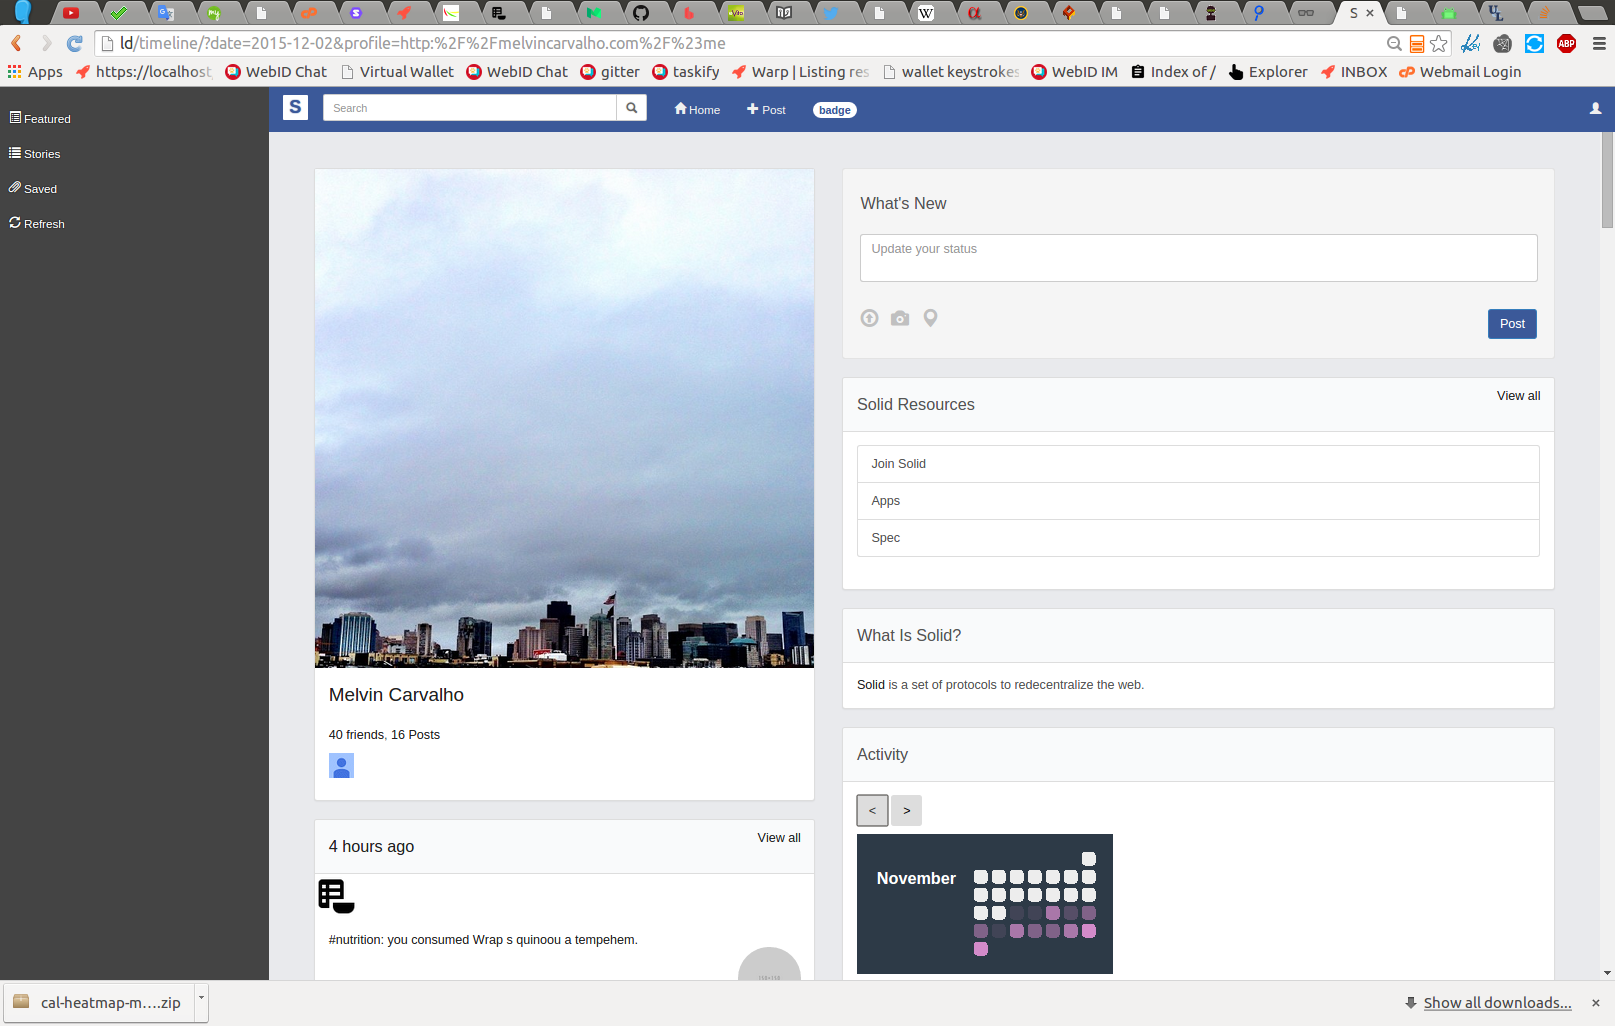Reload the page in browser
Screen dimensions: 1615x1026
(x=74, y=44)
